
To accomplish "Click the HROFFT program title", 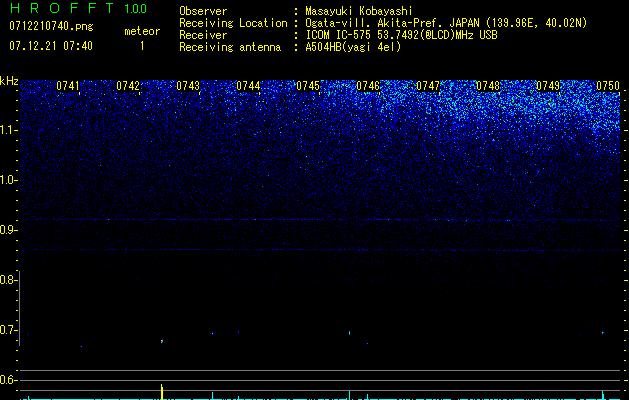I will [60, 9].
